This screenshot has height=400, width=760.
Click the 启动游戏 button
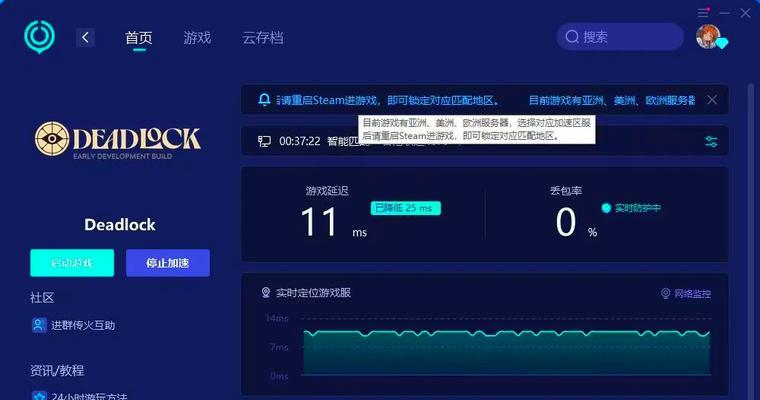click(72, 263)
